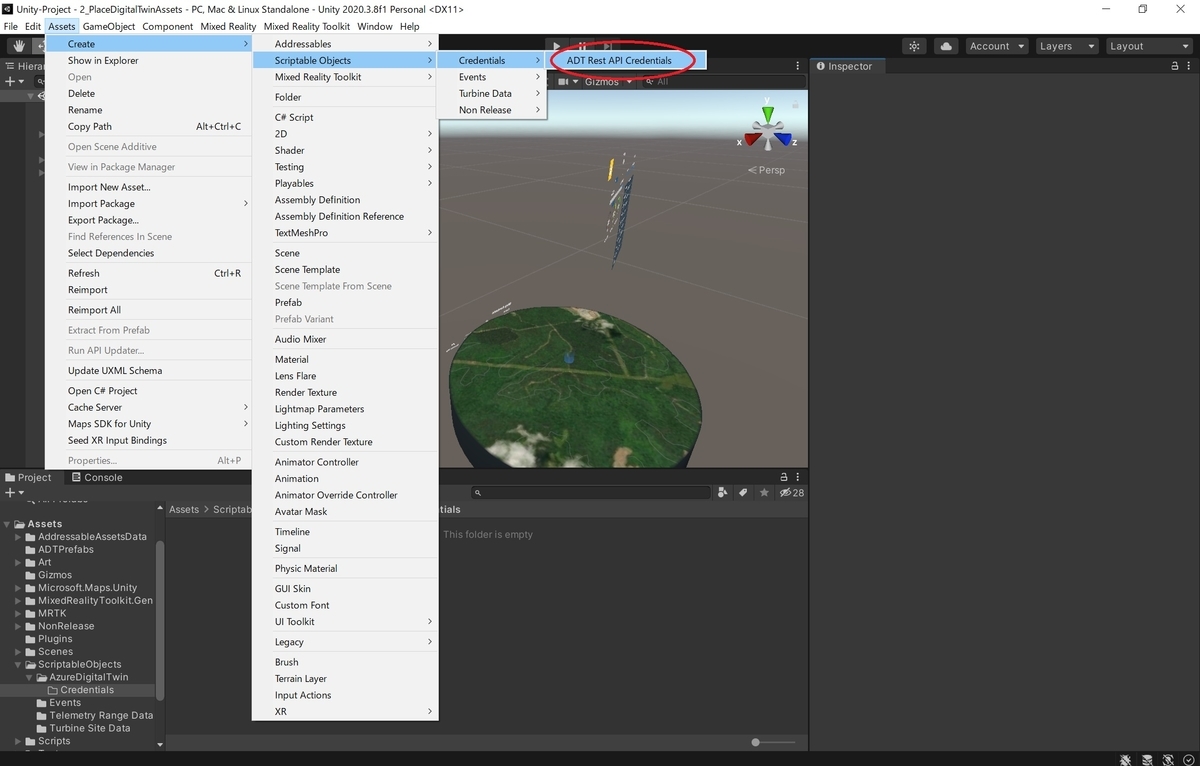The image size is (1200, 766).
Task: Collapse the Assets root folder
Action: pos(8,524)
